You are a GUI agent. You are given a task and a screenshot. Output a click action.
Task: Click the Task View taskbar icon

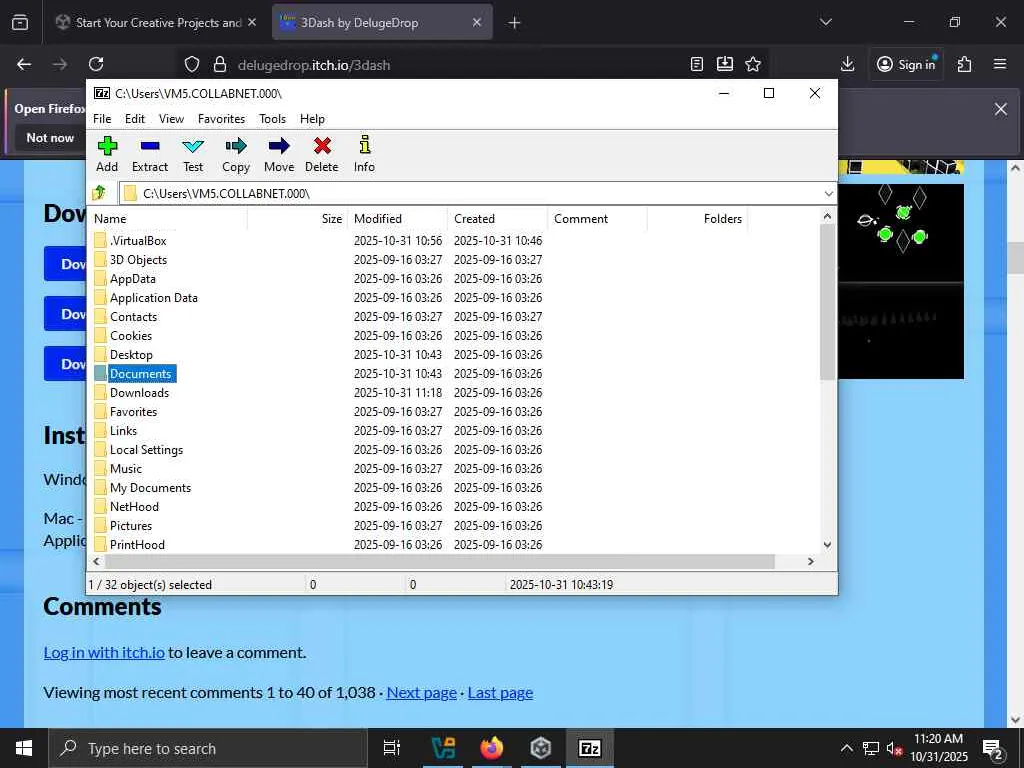[391, 748]
